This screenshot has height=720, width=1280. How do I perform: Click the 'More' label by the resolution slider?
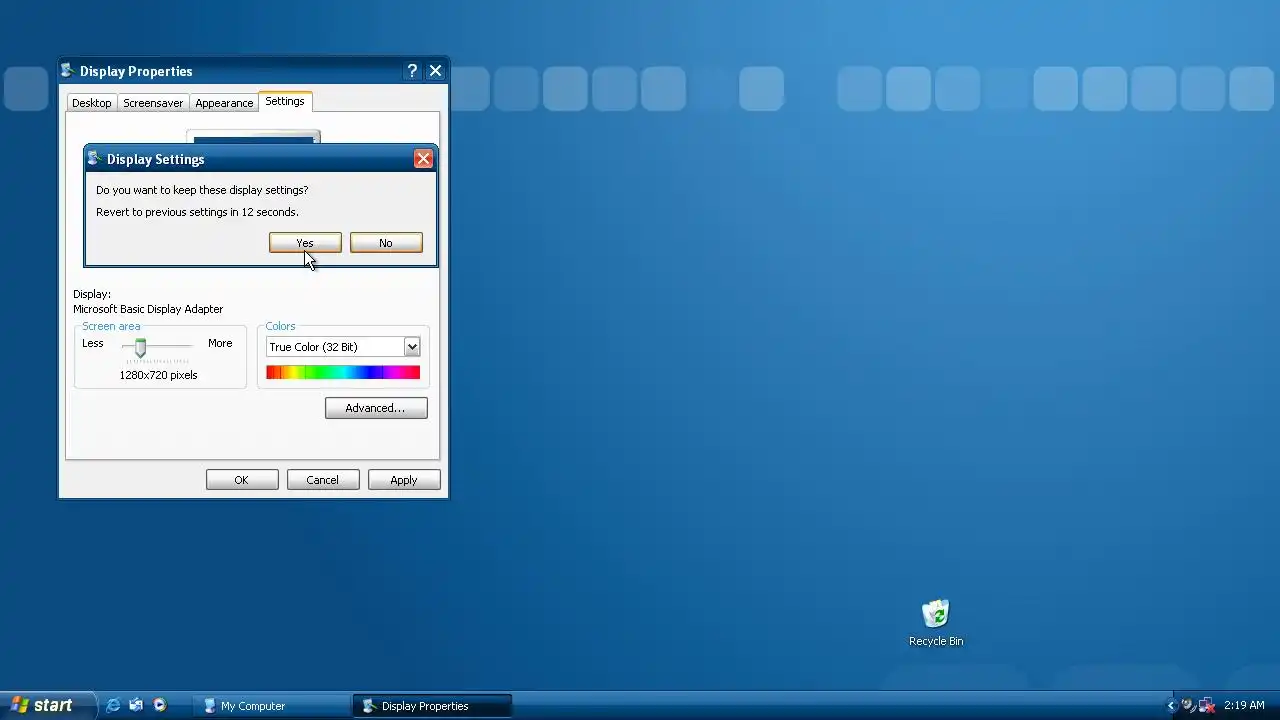click(220, 343)
